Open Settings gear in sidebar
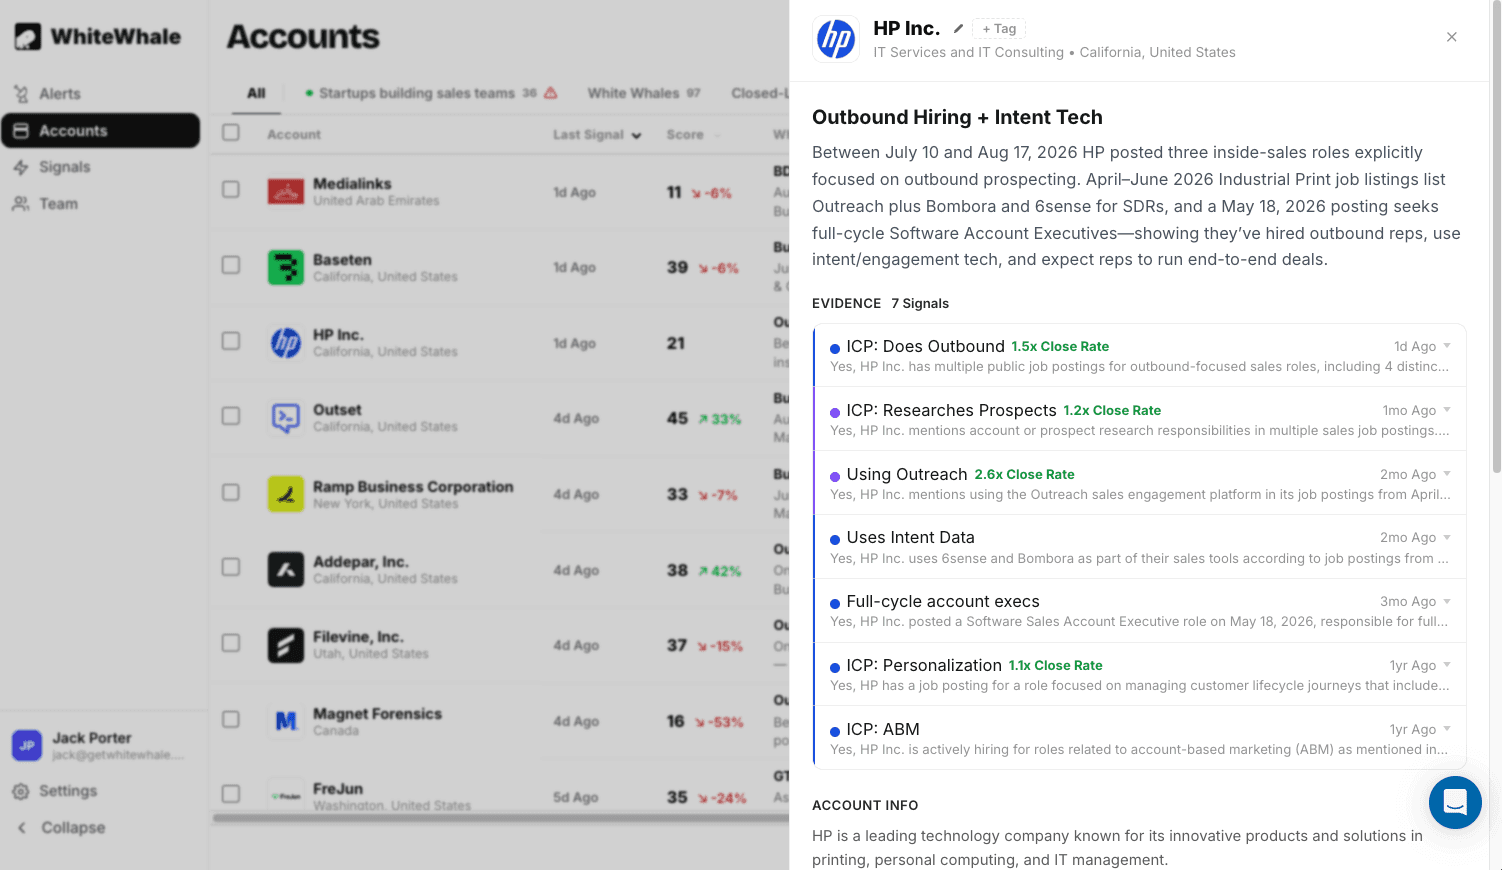Image resolution: width=1502 pixels, height=870 pixels. [x=20, y=791]
